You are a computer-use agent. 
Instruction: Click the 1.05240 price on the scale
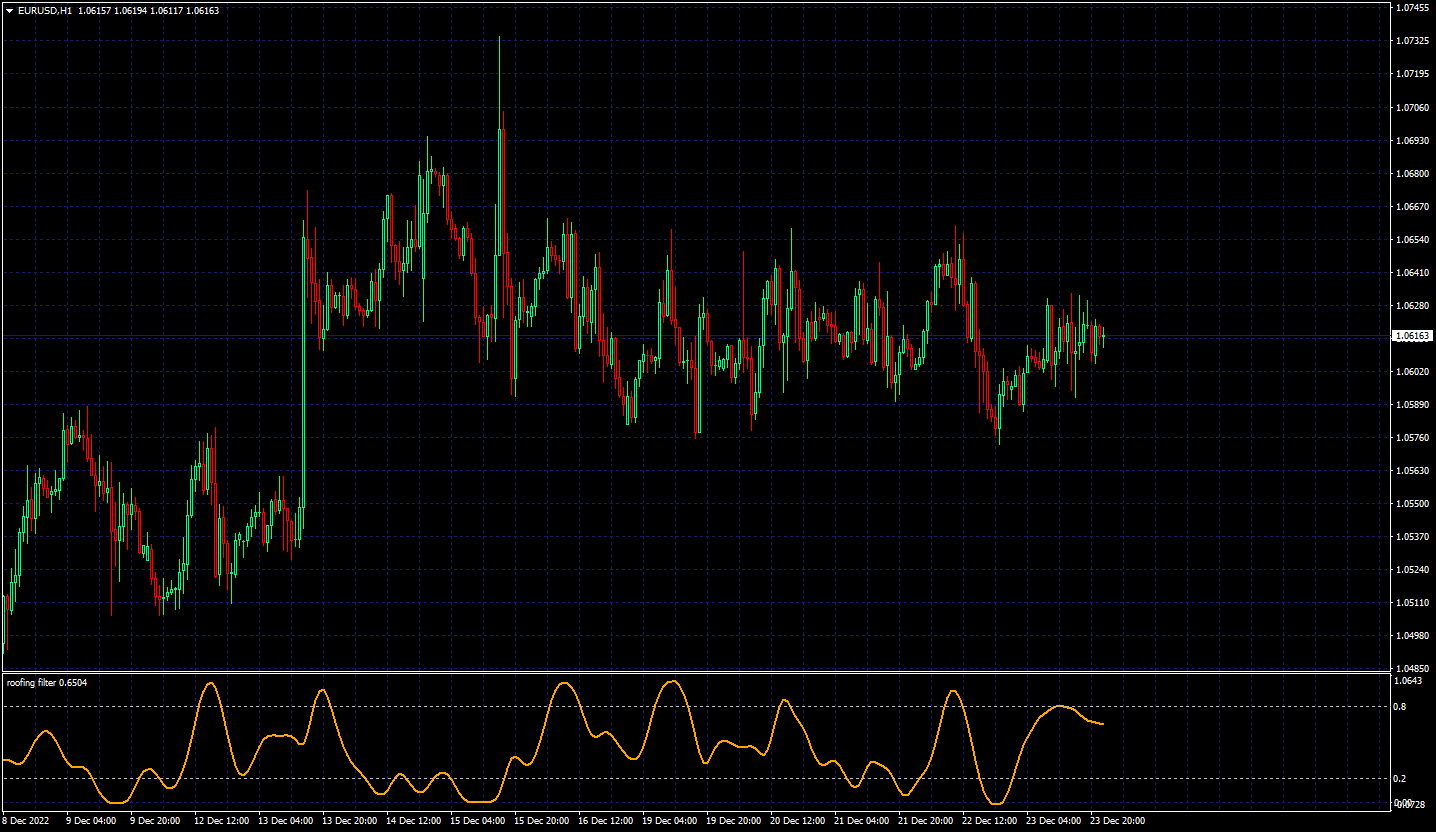1412,569
